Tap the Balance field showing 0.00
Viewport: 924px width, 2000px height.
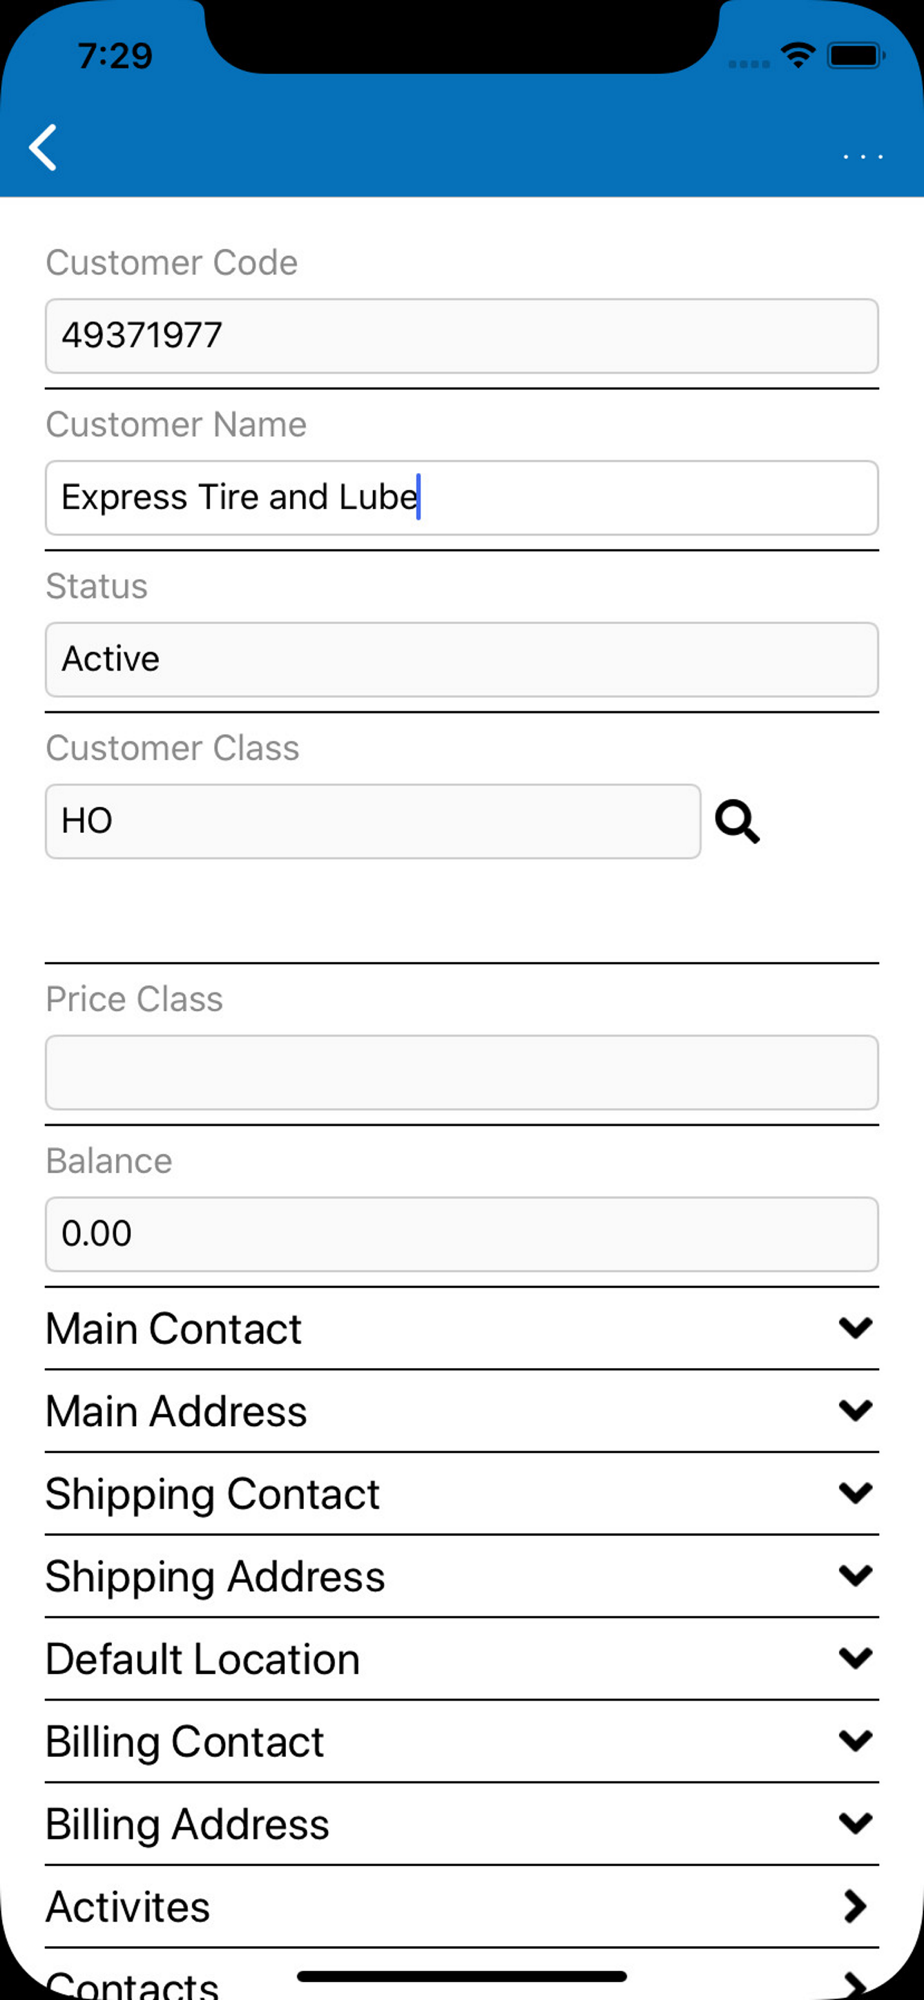(462, 1235)
